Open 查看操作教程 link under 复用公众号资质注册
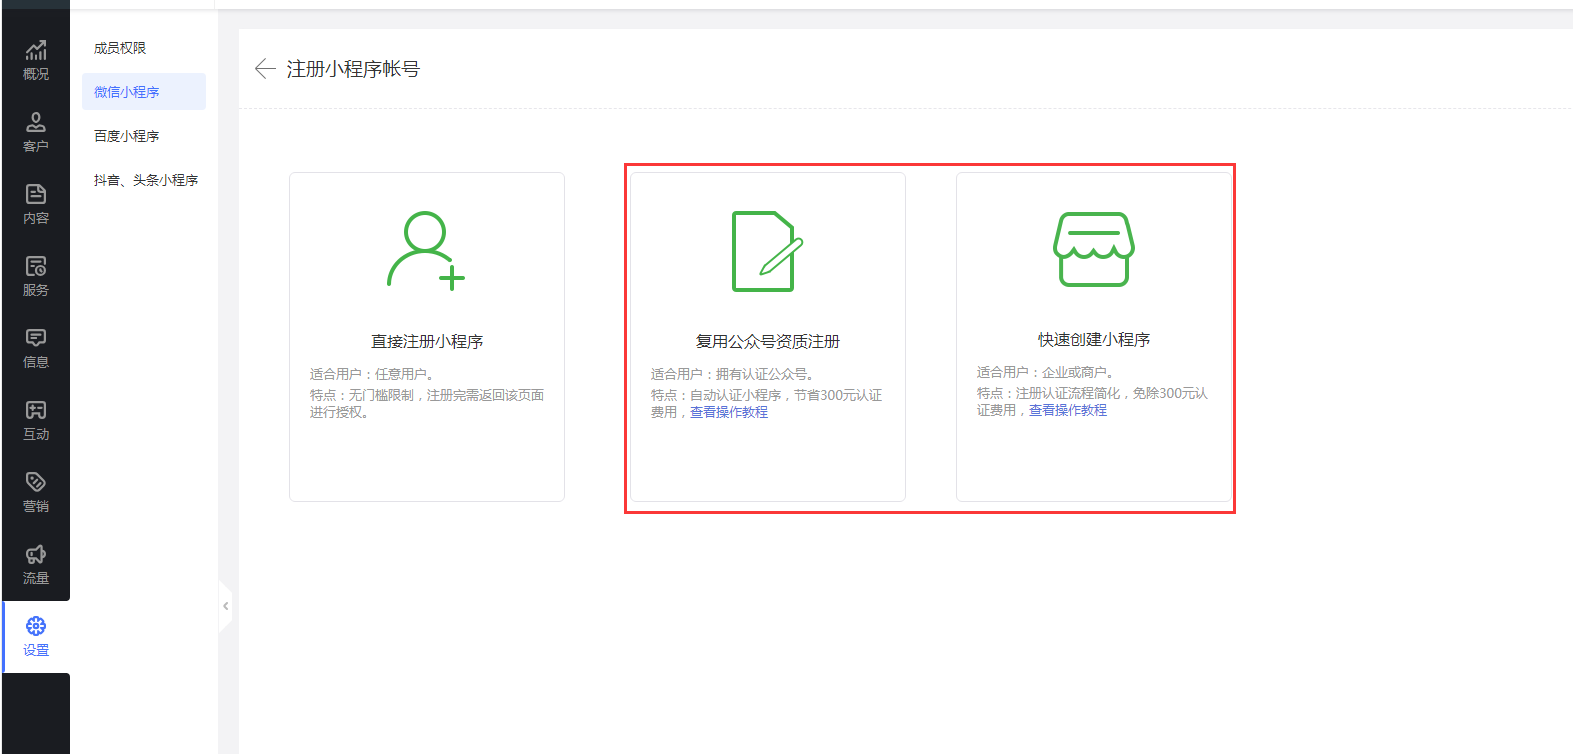 [729, 412]
